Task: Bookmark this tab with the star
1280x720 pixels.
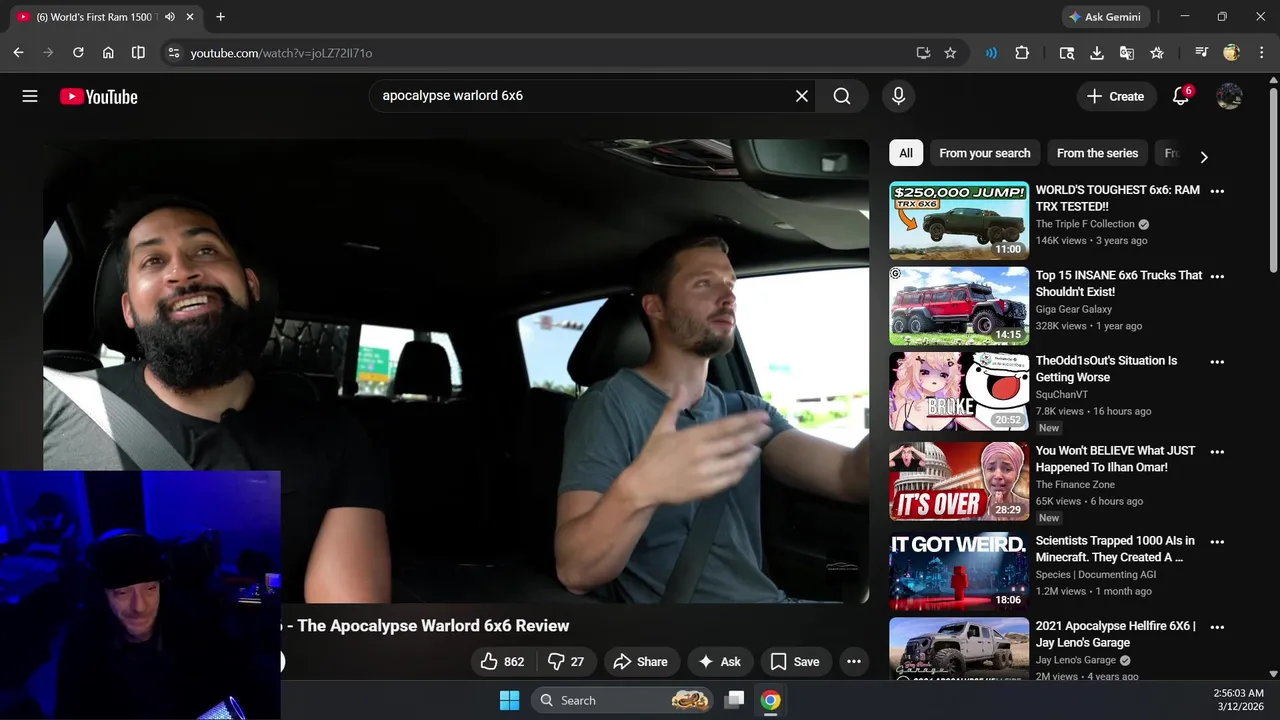Action: [x=950, y=53]
